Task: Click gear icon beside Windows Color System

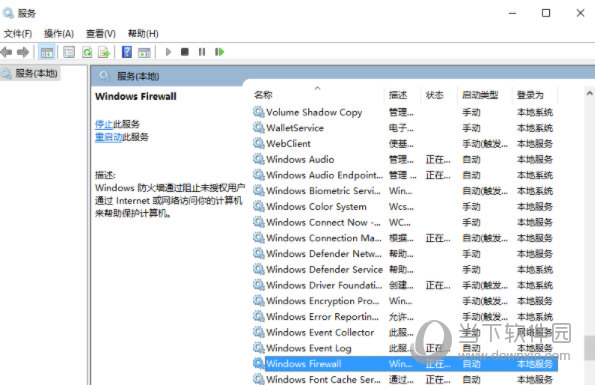Action: pos(259,206)
